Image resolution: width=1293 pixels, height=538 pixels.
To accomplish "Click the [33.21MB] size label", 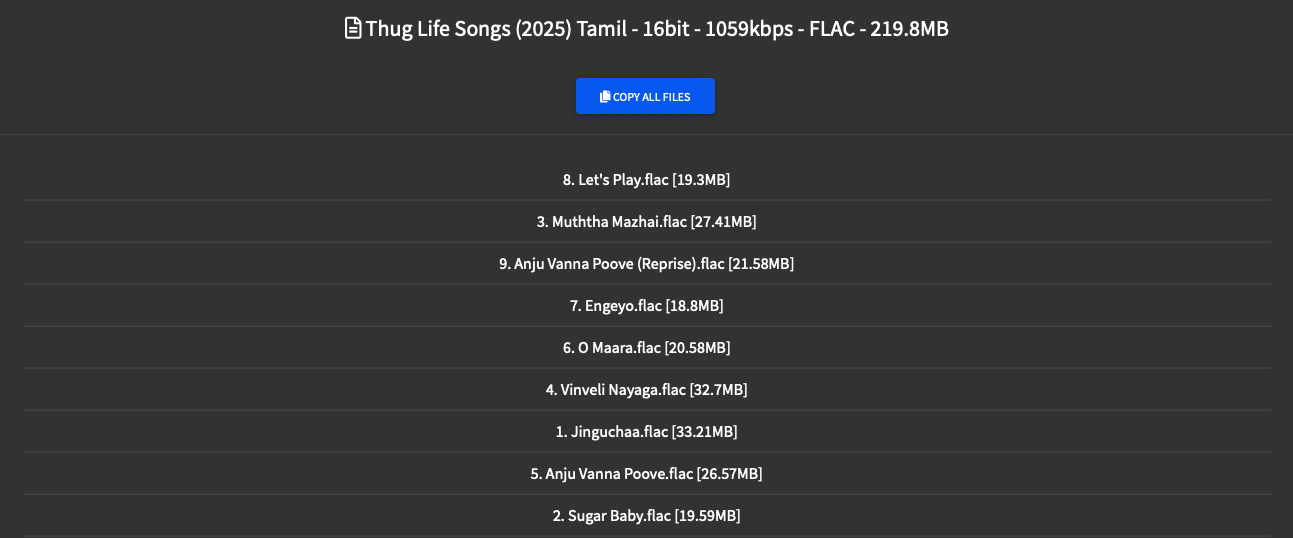I will click(705, 432).
